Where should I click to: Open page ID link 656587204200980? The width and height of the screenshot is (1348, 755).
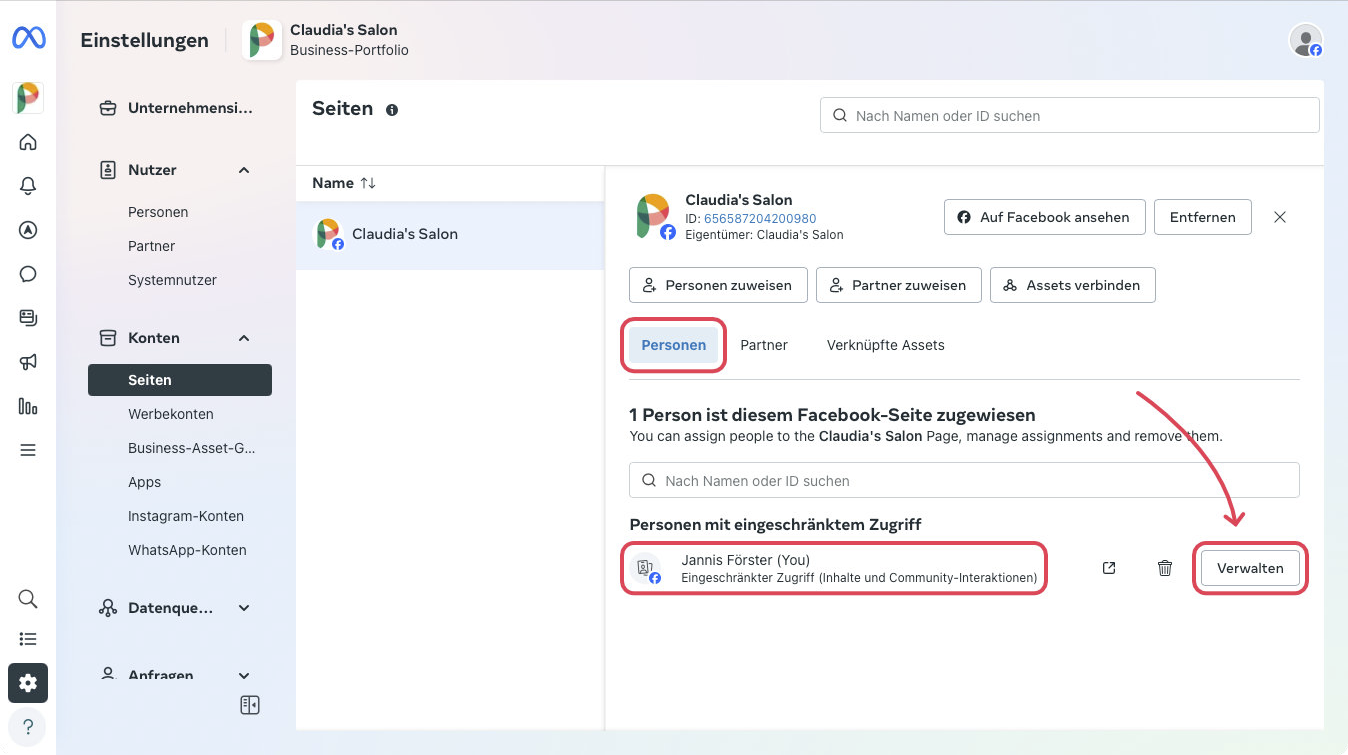pos(760,219)
